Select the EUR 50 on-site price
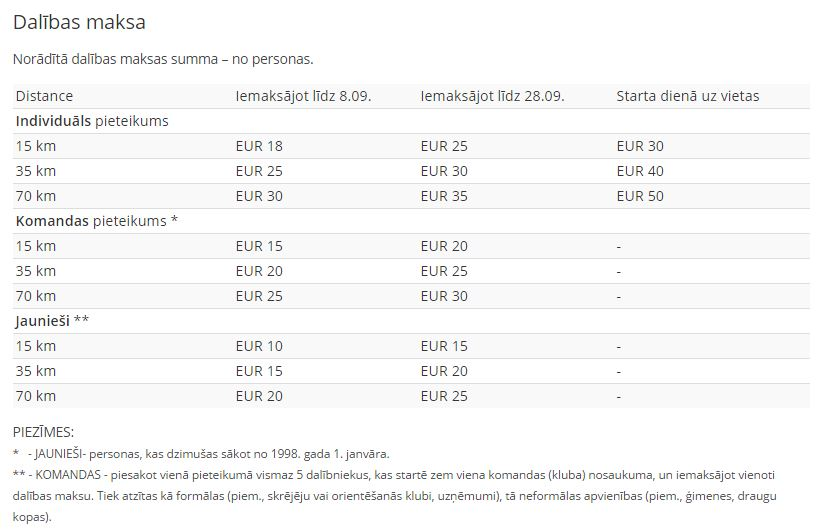Viewport: 816px width, 531px height. [x=640, y=196]
